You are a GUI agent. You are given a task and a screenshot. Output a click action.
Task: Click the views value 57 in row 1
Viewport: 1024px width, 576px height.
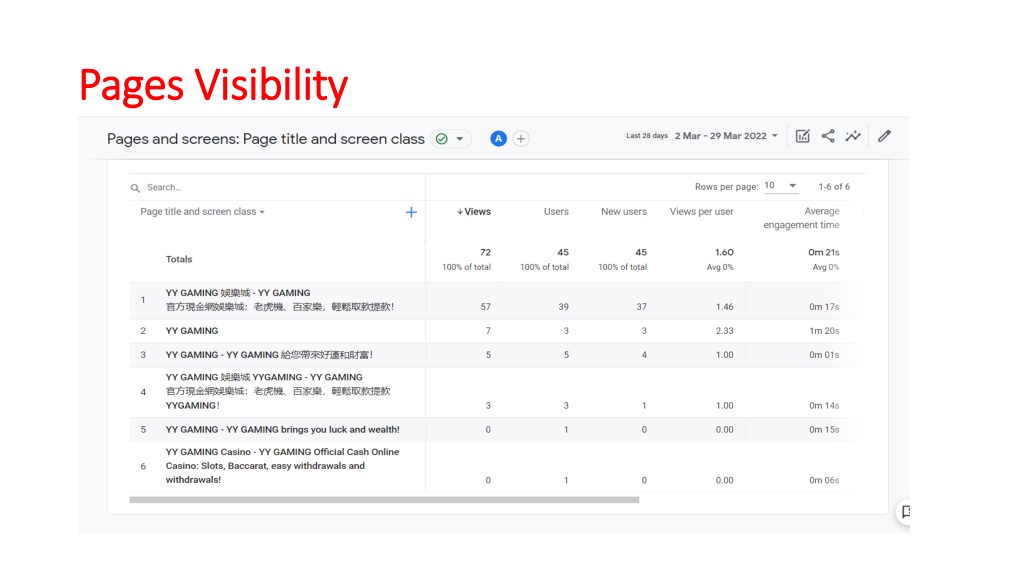coord(485,306)
